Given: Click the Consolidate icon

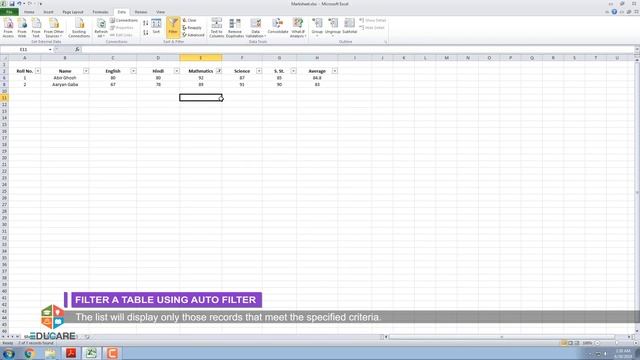Looking at the screenshot, I should click(278, 27).
